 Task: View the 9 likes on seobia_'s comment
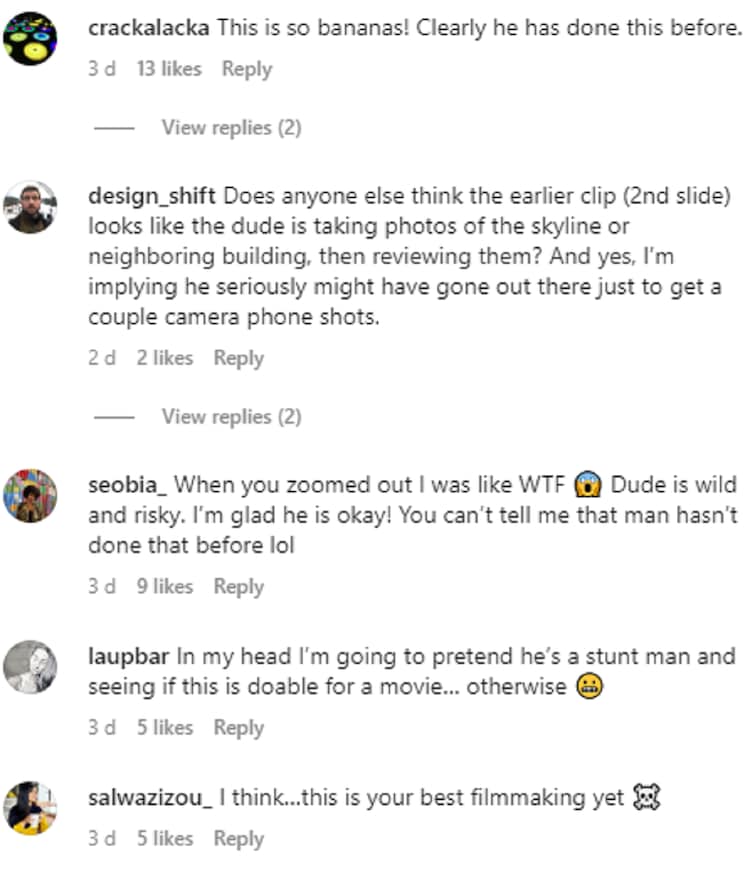tap(165, 587)
